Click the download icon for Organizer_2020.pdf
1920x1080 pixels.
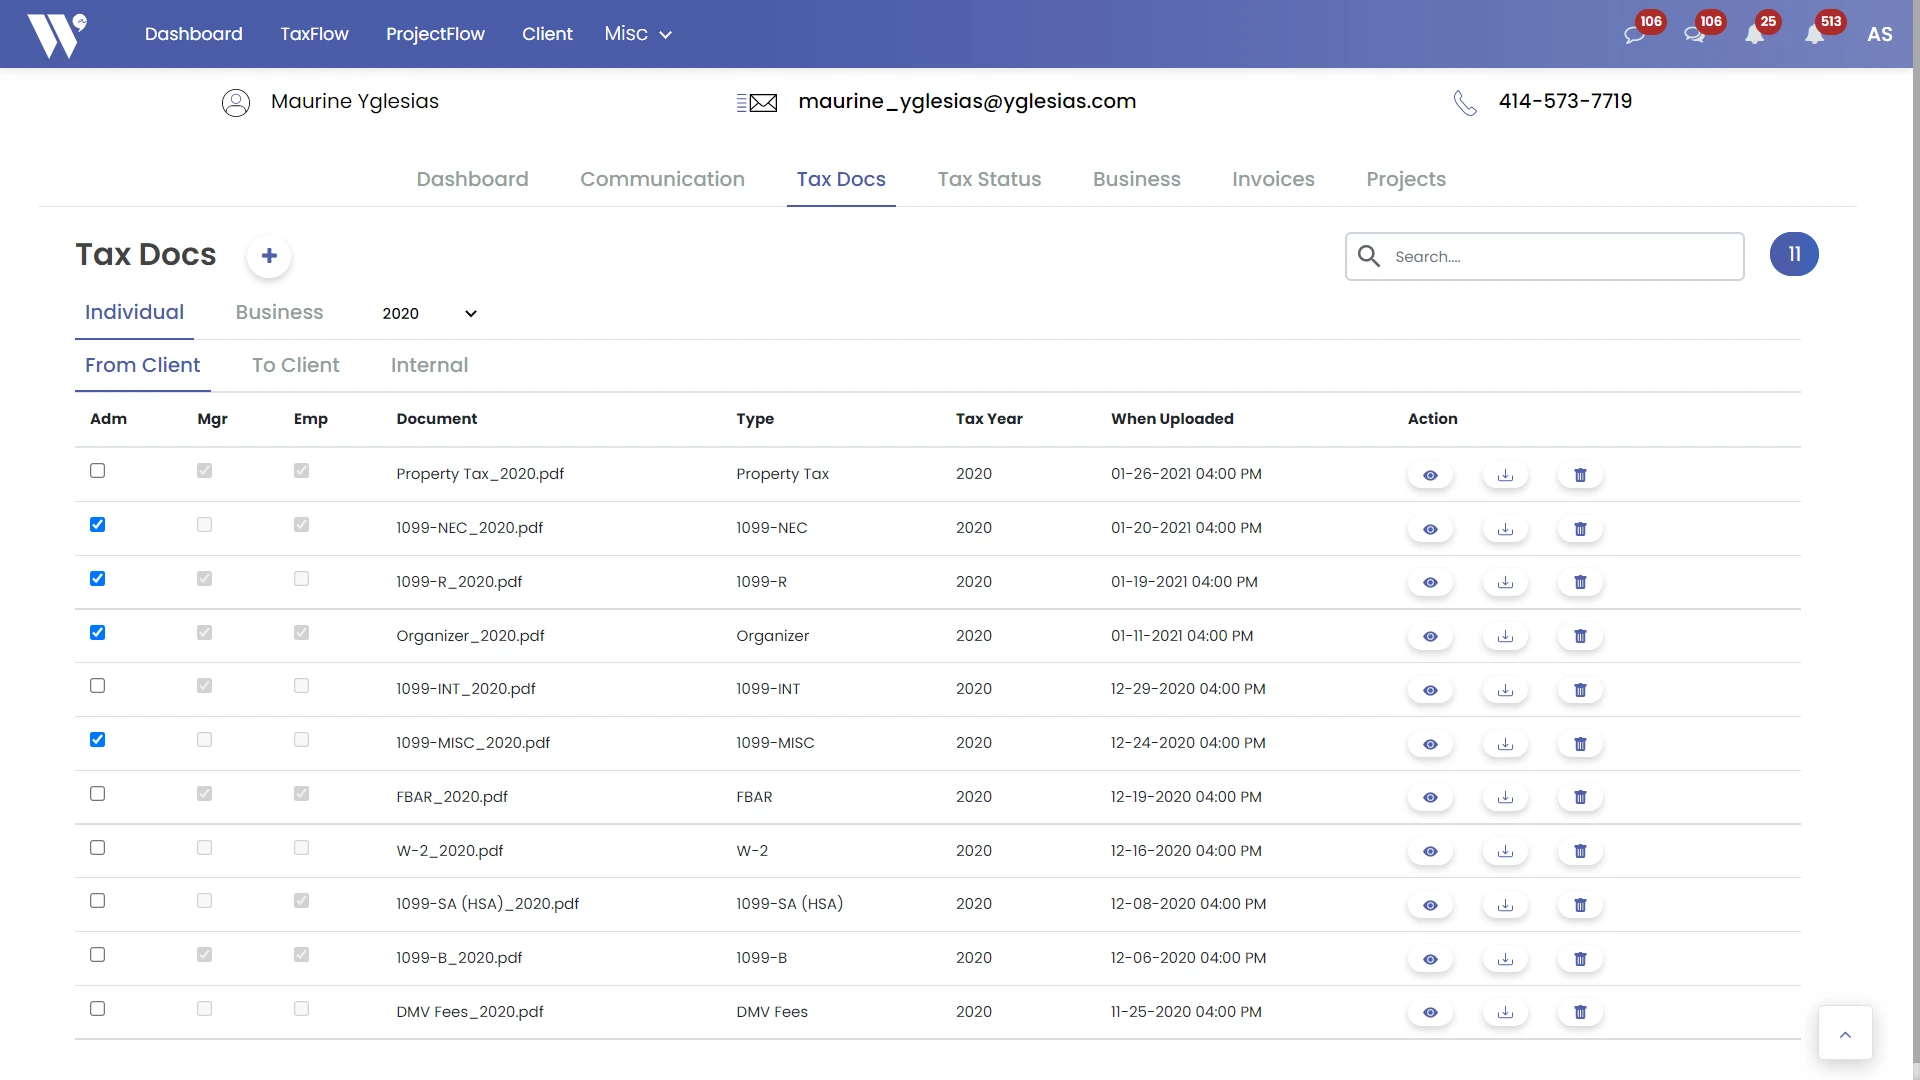(1505, 636)
